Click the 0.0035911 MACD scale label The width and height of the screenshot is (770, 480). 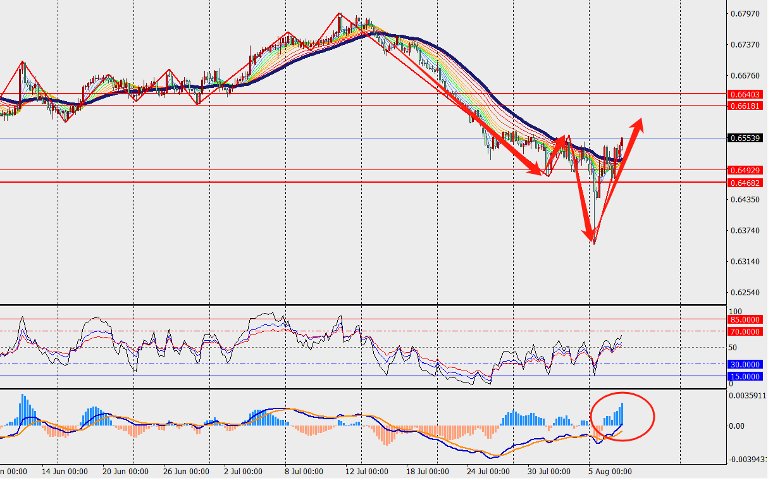pyautogui.click(x=747, y=395)
